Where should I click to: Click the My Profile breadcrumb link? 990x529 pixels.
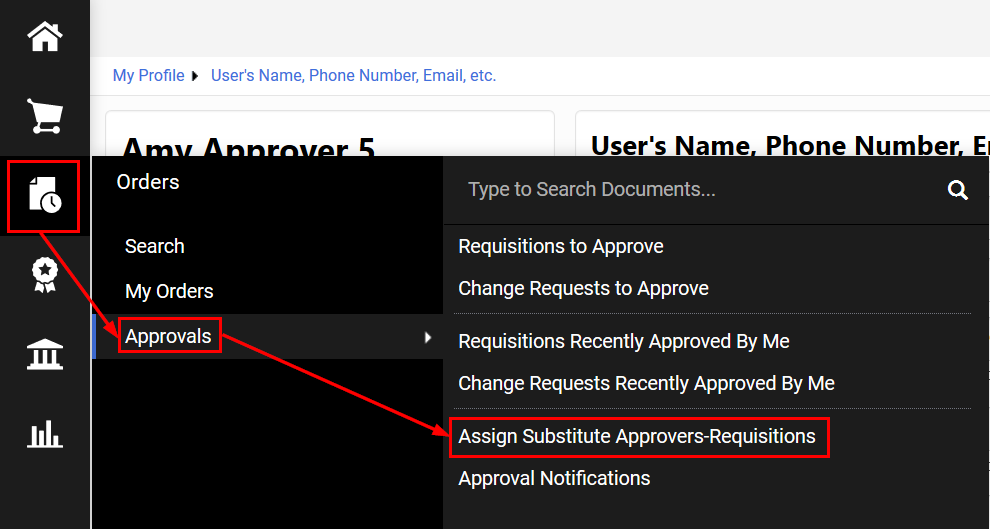[148, 76]
